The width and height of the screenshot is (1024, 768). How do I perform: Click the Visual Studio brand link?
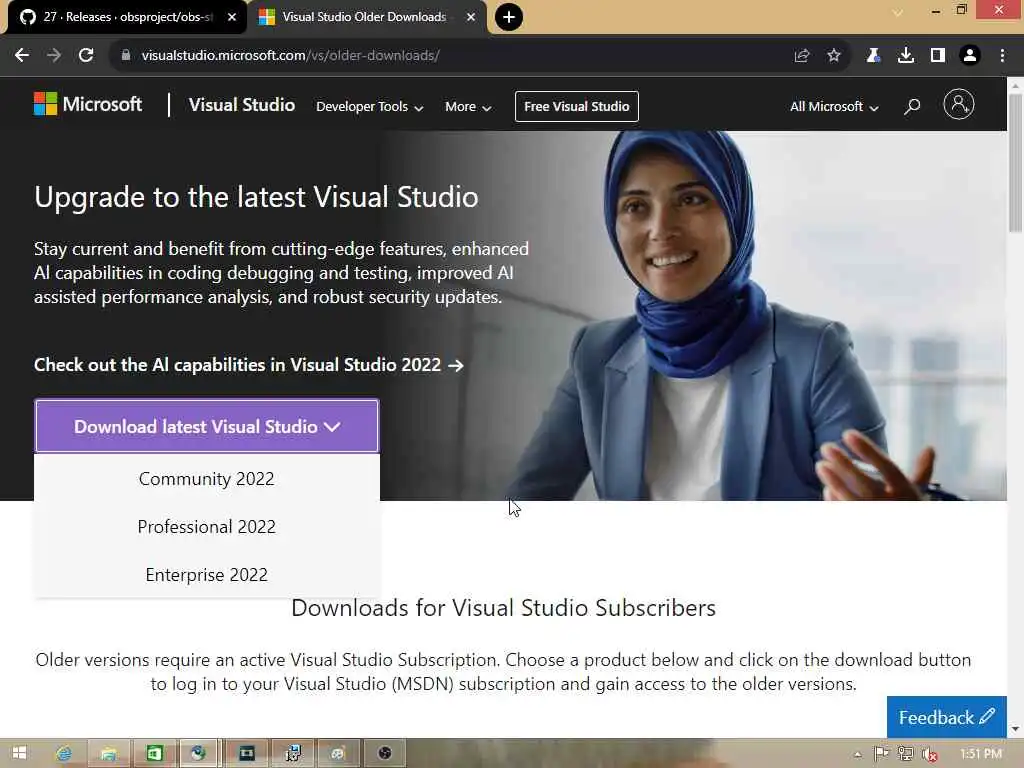pyautogui.click(x=242, y=105)
